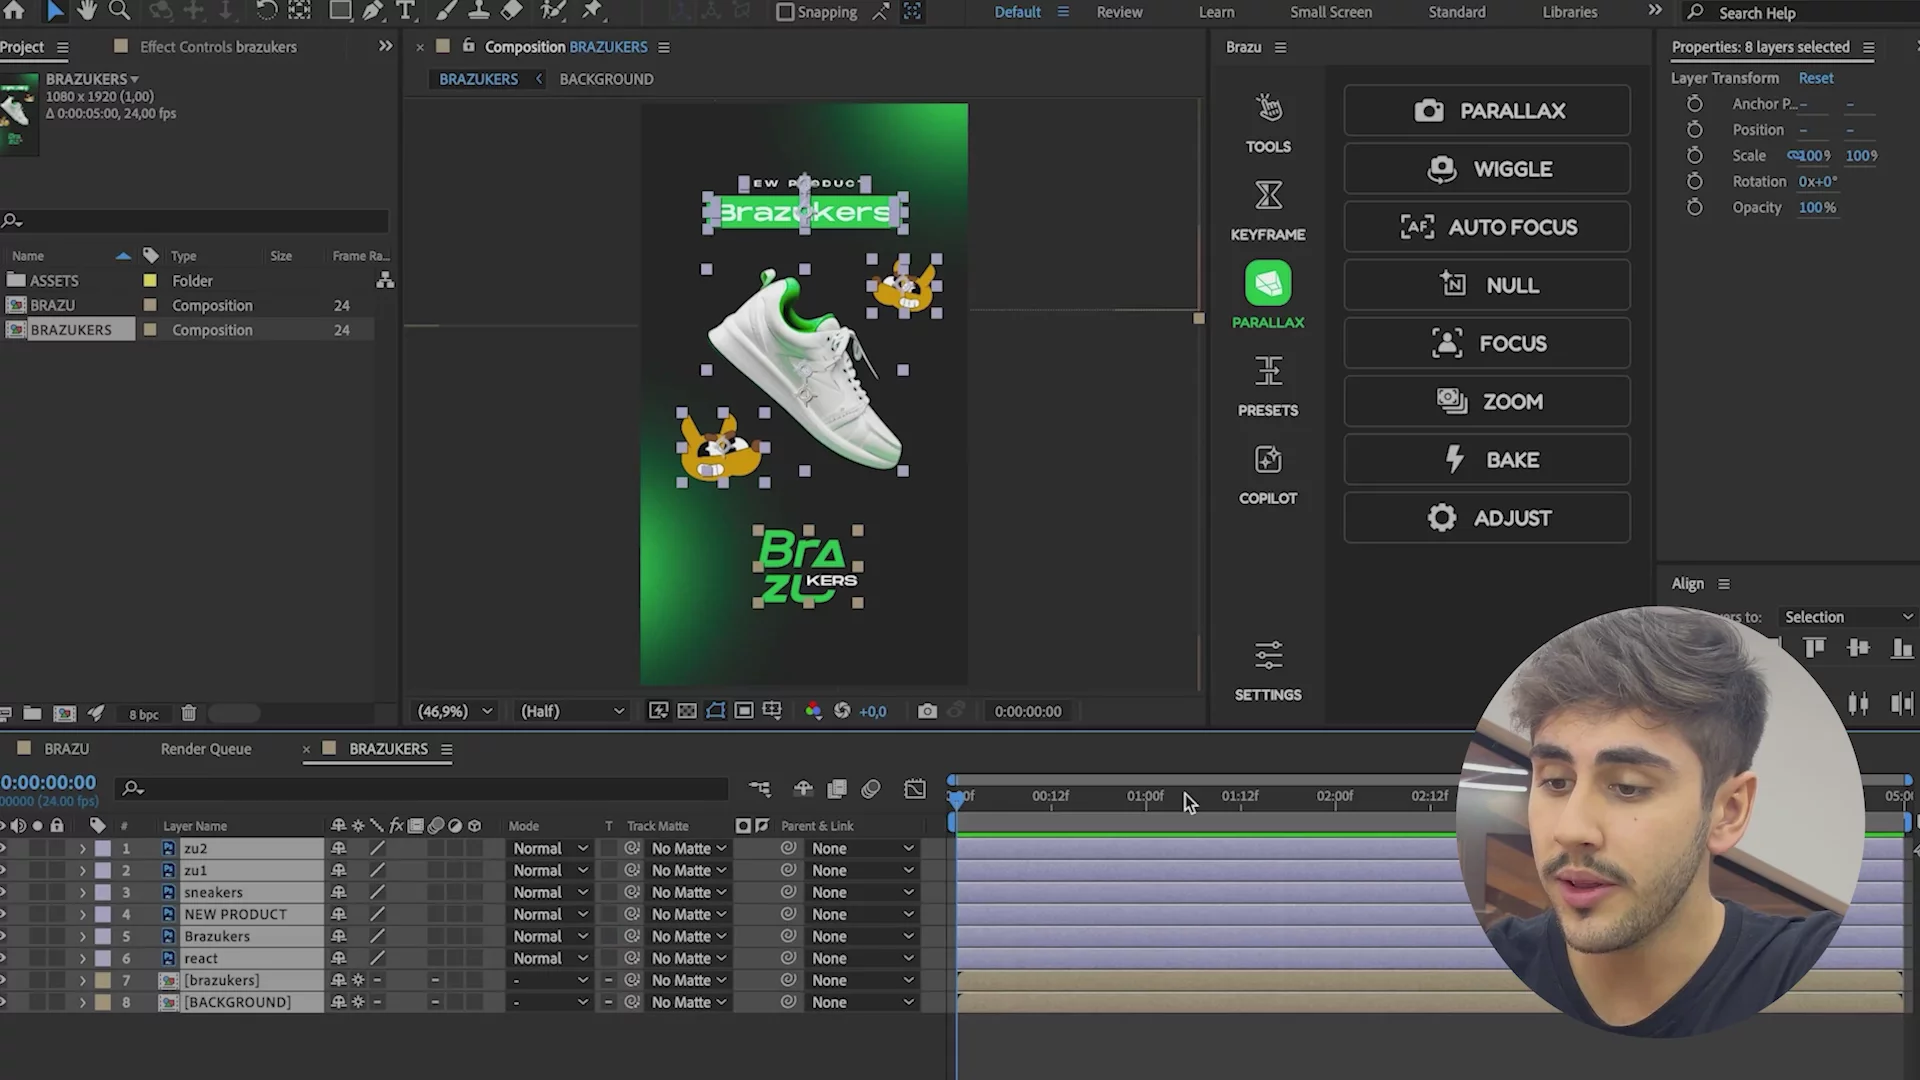Select the Pen tool
1920x1080 pixels.
pos(373,11)
